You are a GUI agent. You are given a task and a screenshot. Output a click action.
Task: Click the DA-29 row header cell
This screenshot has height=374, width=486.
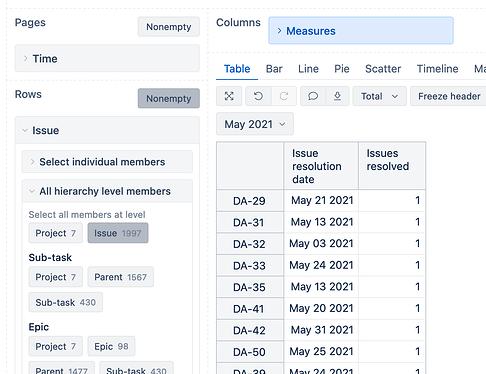click(x=250, y=201)
